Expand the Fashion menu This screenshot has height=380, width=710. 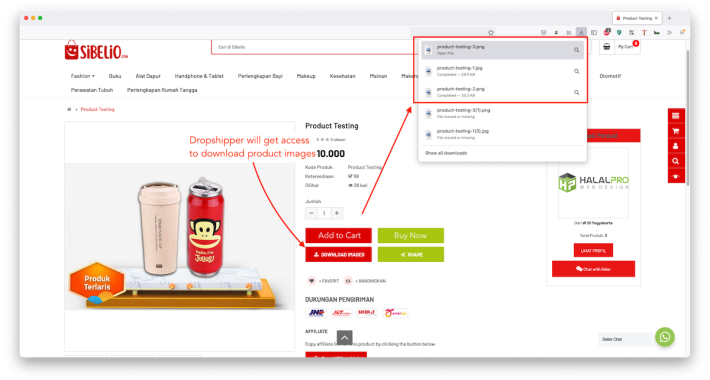click(x=82, y=76)
